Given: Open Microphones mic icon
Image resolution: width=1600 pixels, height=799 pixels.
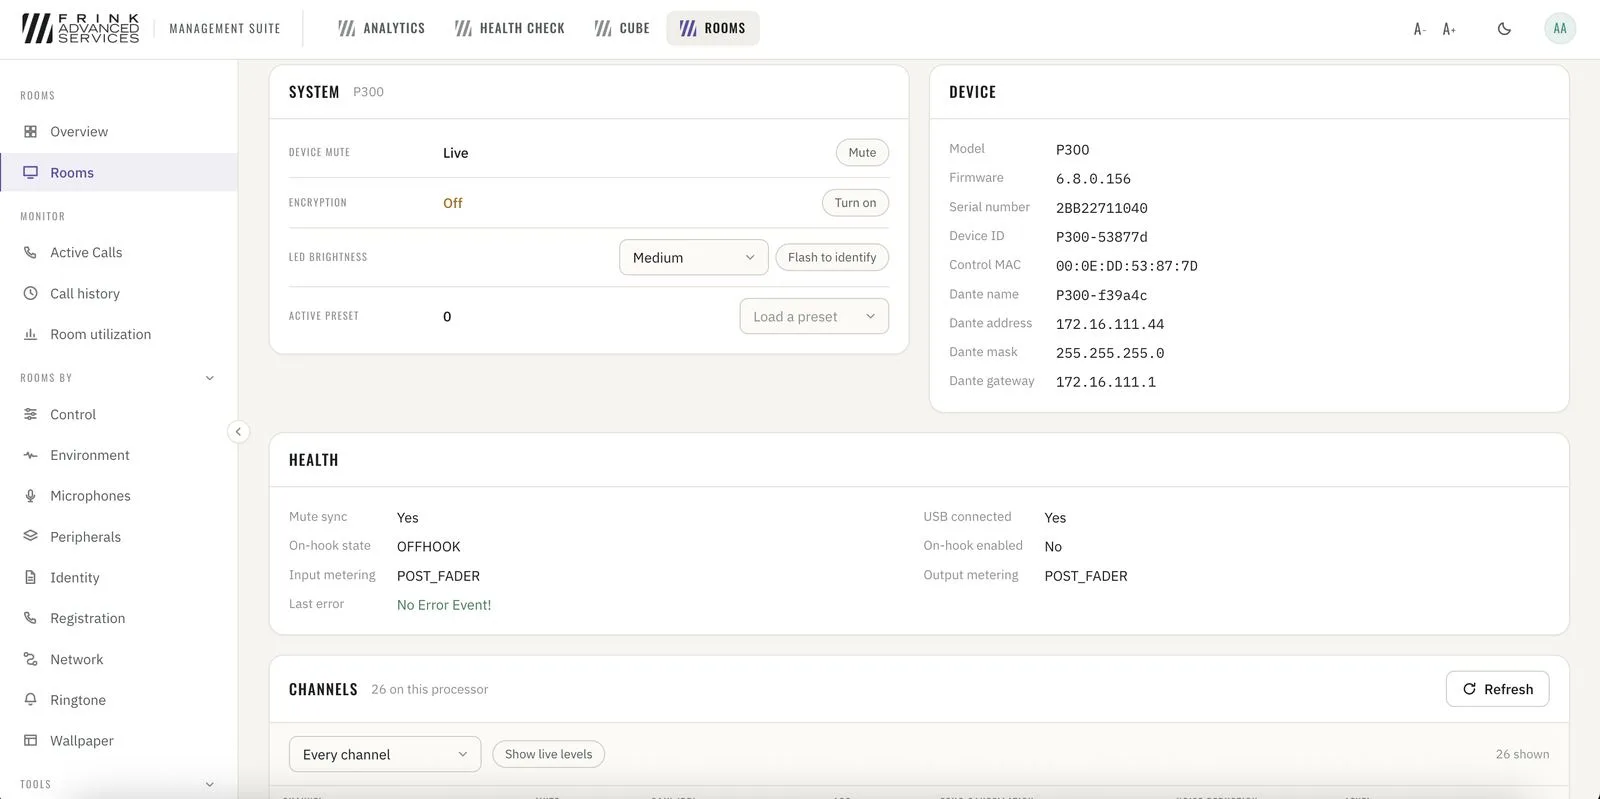Looking at the screenshot, I should (30, 495).
